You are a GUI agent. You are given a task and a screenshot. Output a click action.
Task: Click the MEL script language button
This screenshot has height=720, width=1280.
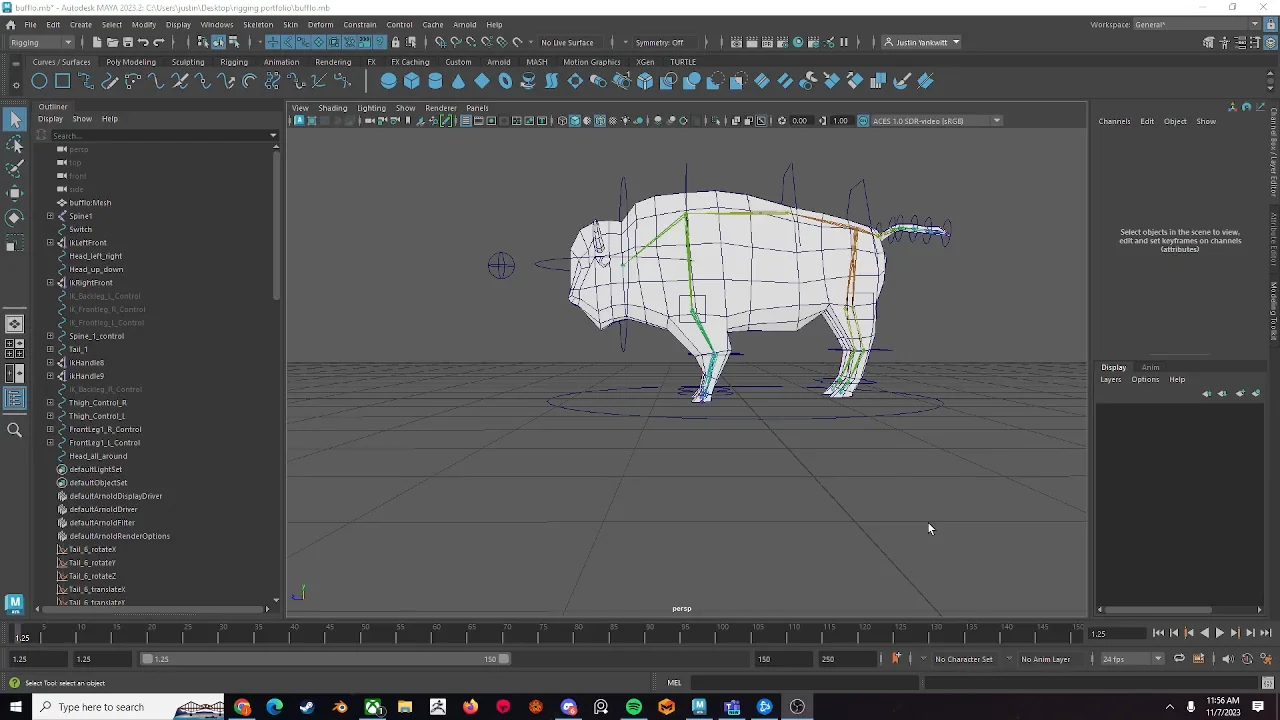point(674,683)
